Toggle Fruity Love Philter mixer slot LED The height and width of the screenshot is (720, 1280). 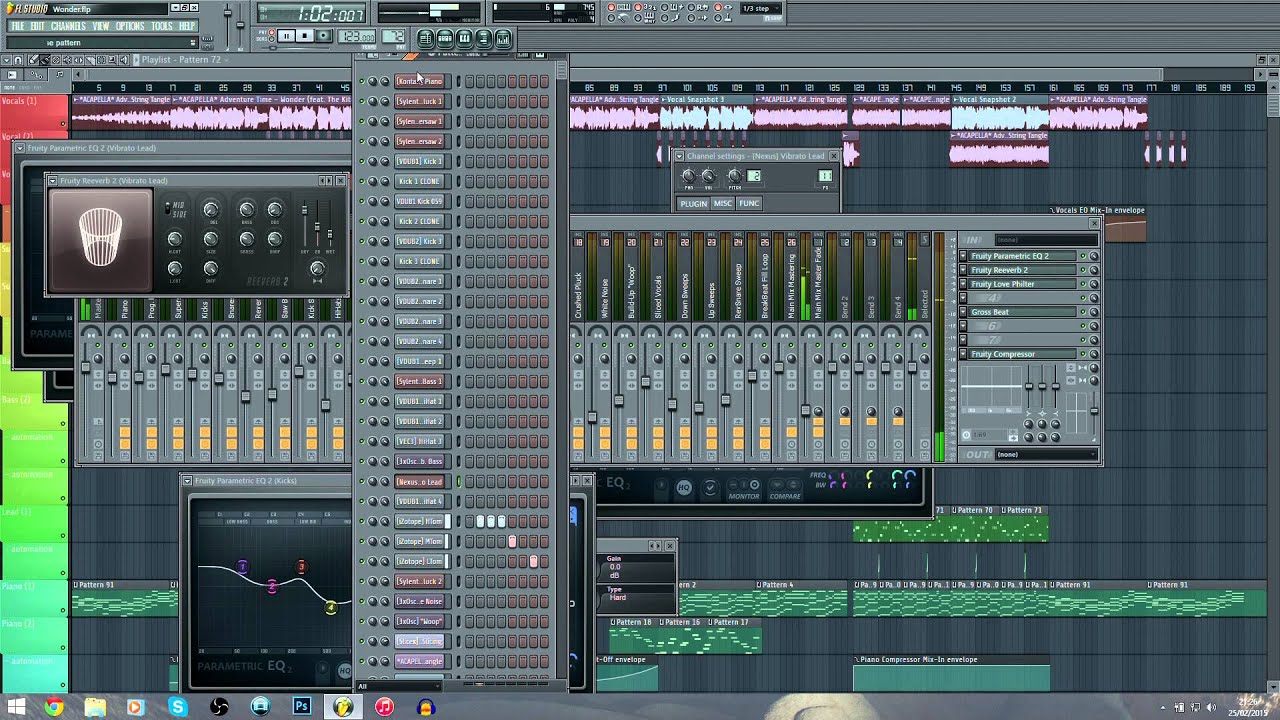coord(1083,284)
